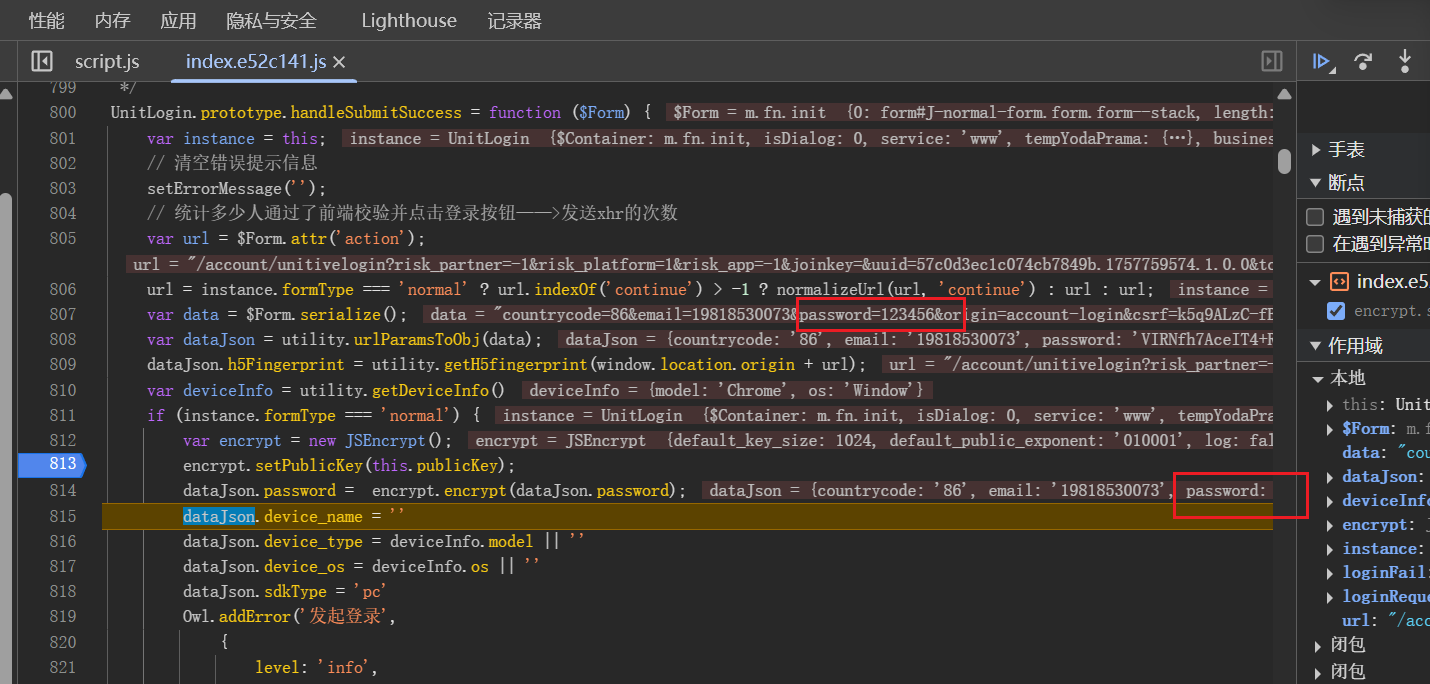Viewport: 1430px width, 684px height.
Task: Enable pause on caught exceptions checkbox
Action: point(1315,244)
